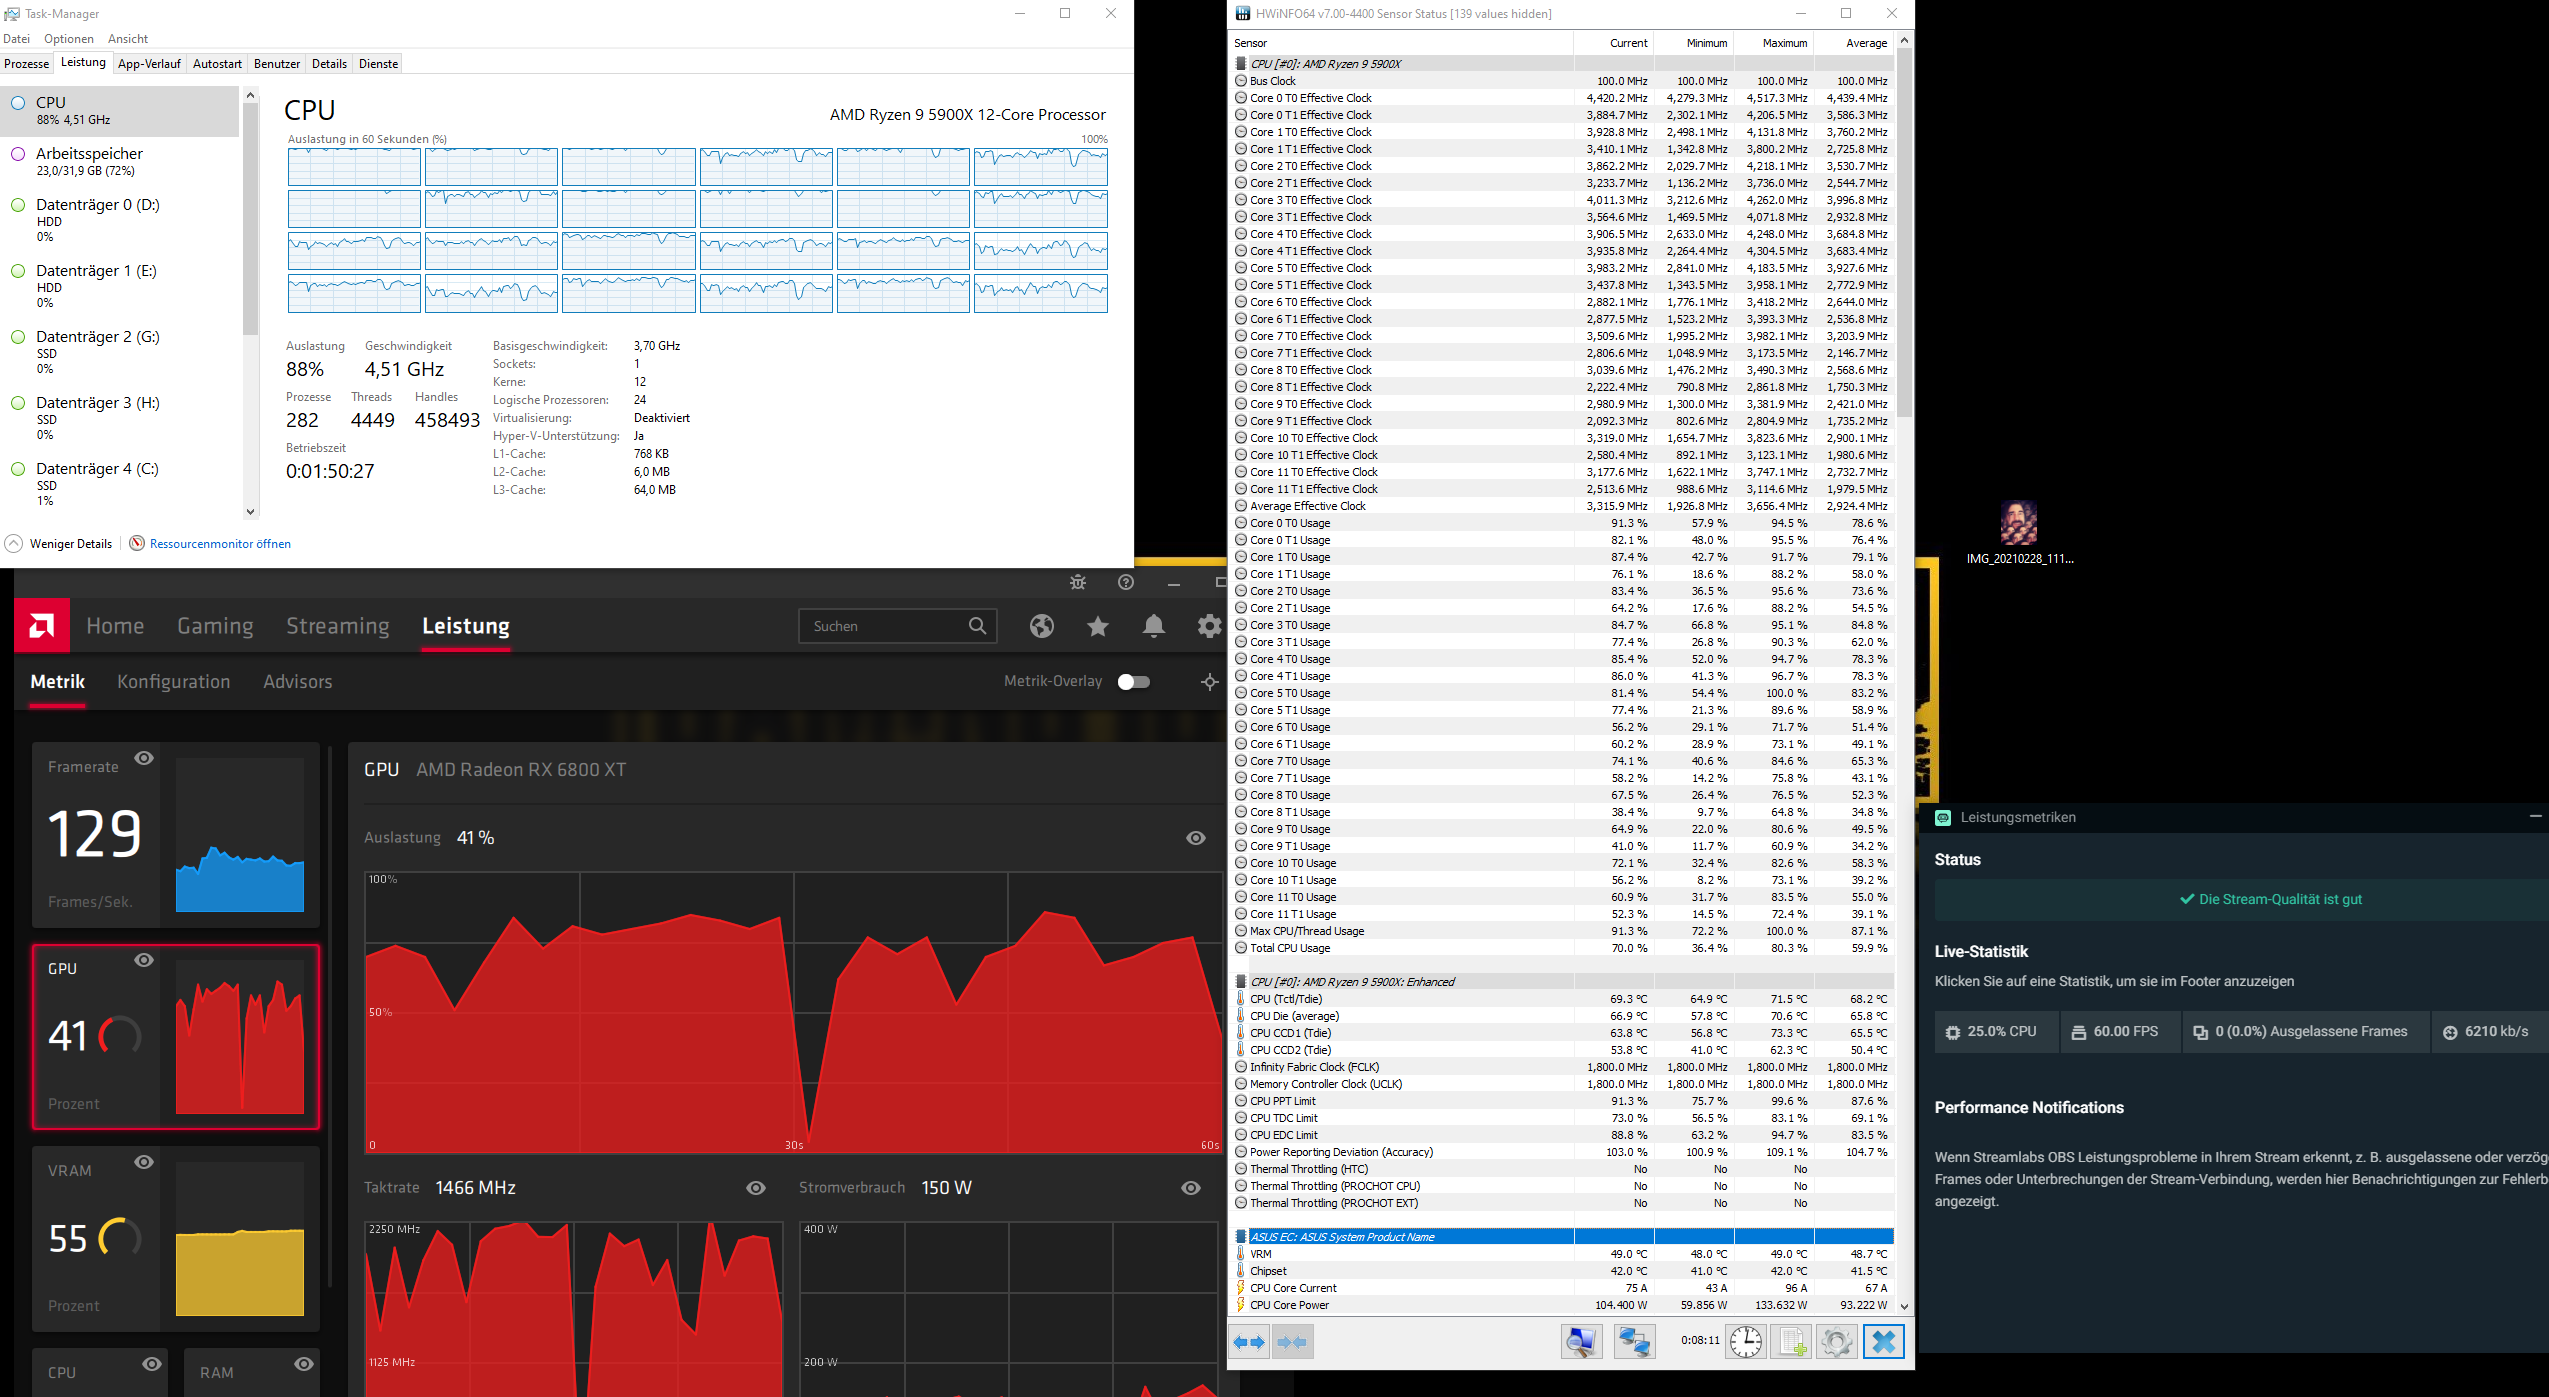This screenshot has width=2549, height=1397.
Task: Enable the Metrik-Overlay toggle
Action: click(x=1135, y=681)
